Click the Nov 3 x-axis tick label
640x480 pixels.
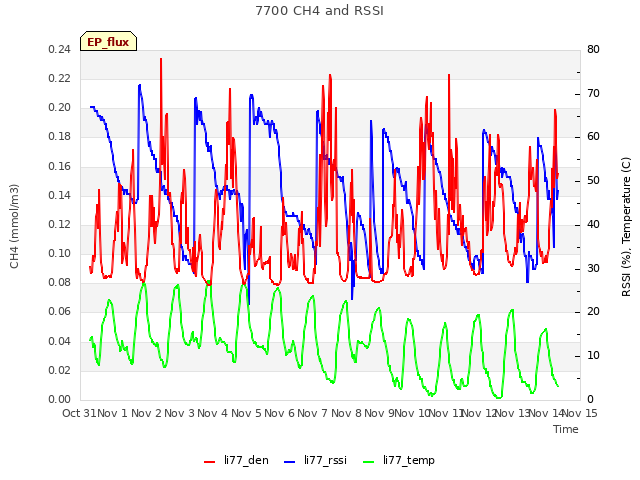[180, 413]
